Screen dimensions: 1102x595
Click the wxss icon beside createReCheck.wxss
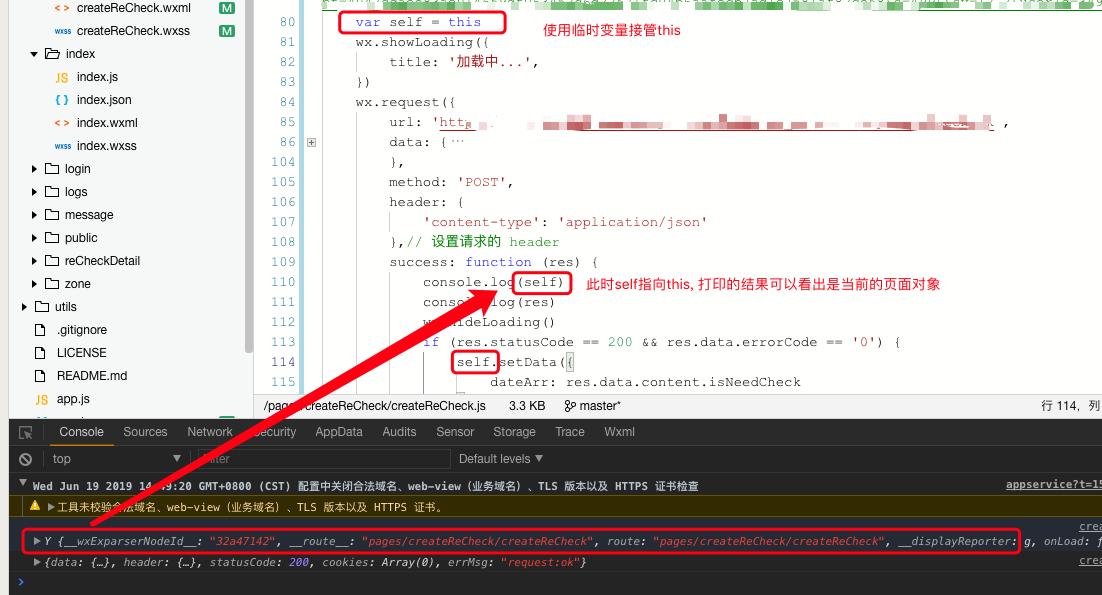pyautogui.click(x=63, y=31)
